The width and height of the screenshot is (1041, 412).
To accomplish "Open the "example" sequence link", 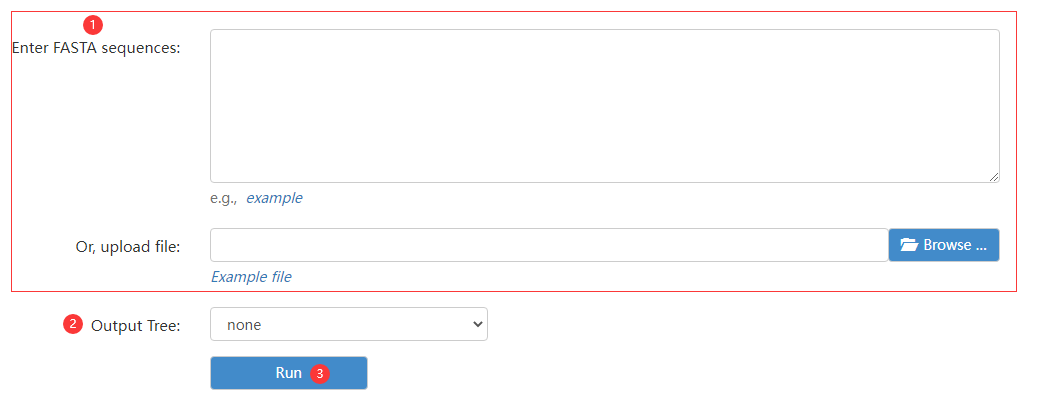I will point(274,198).
